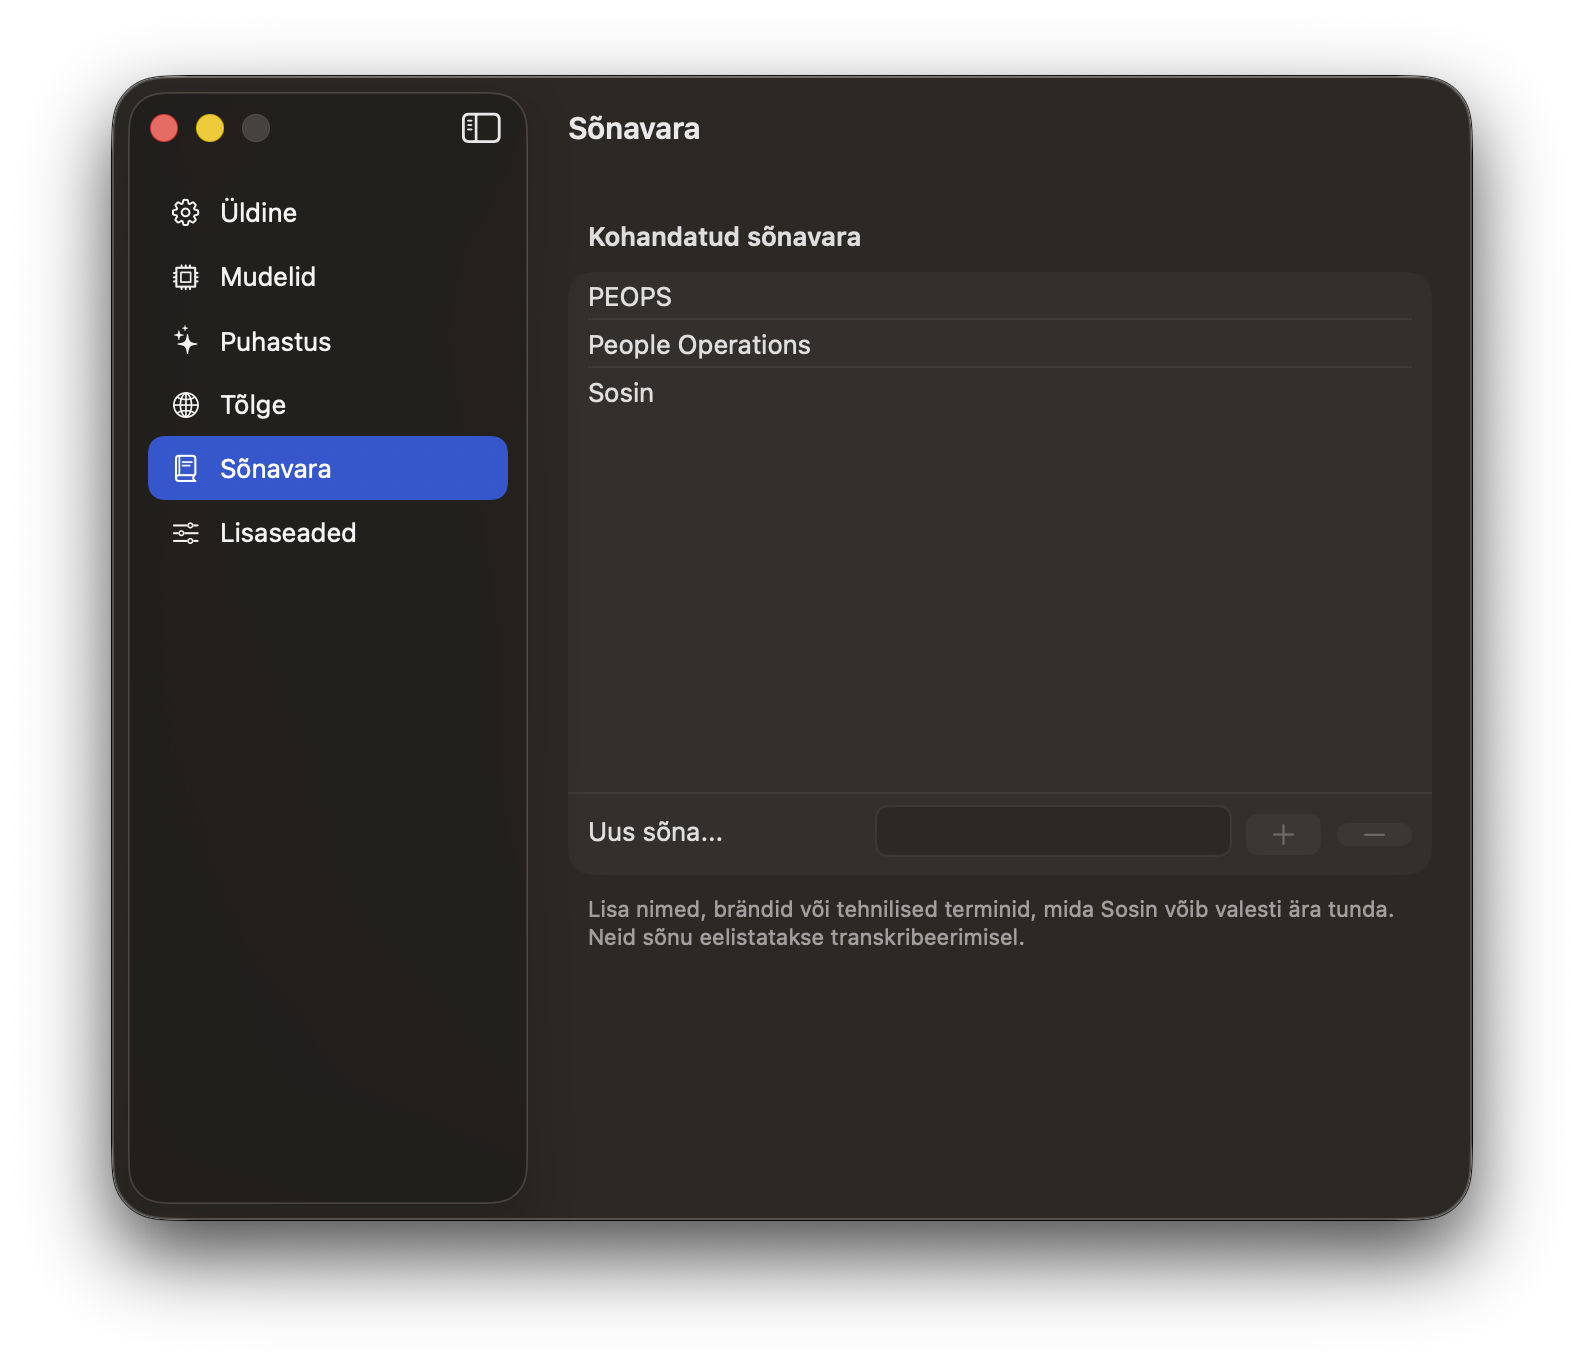The height and width of the screenshot is (1368, 1584).
Task: Select the PEOPS vocabulary entry
Action: pos(630,297)
